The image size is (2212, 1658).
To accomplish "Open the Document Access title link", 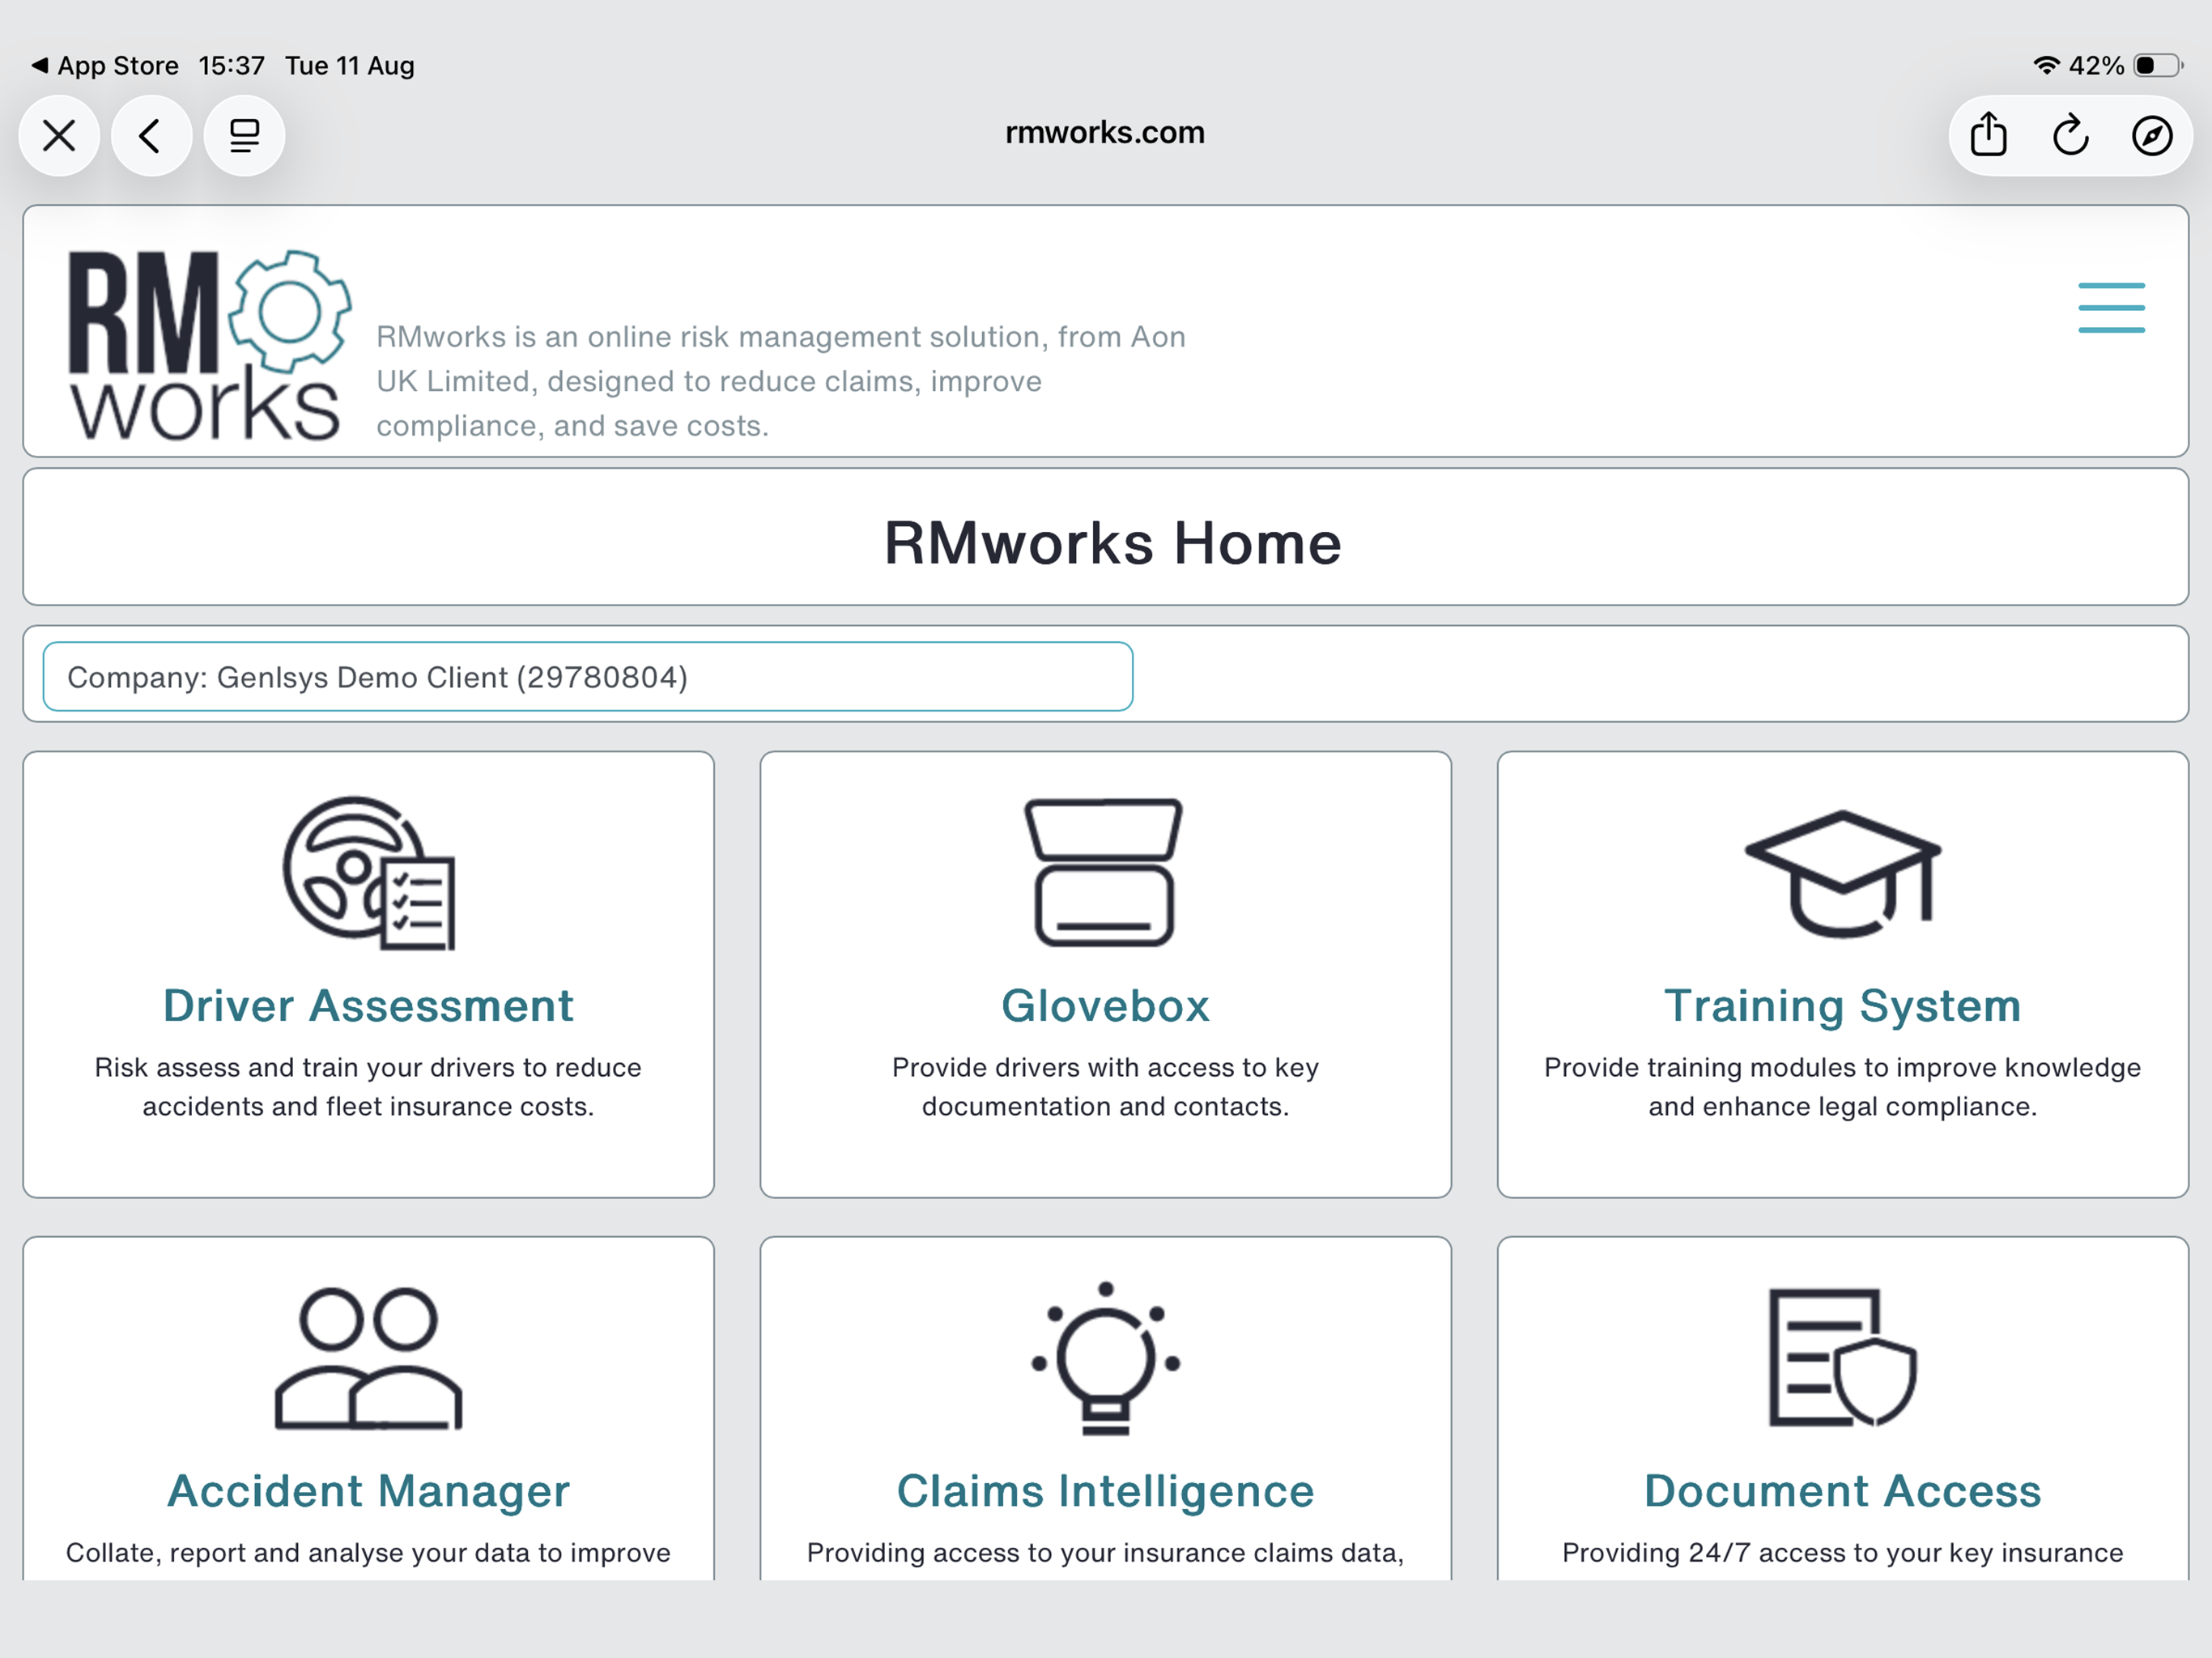I will (1842, 1490).
